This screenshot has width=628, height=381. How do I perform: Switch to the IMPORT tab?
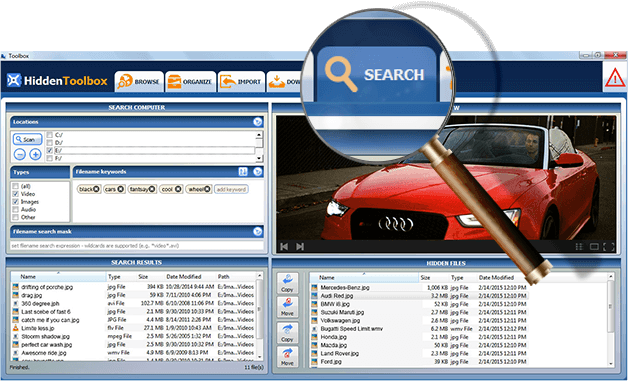coord(241,81)
